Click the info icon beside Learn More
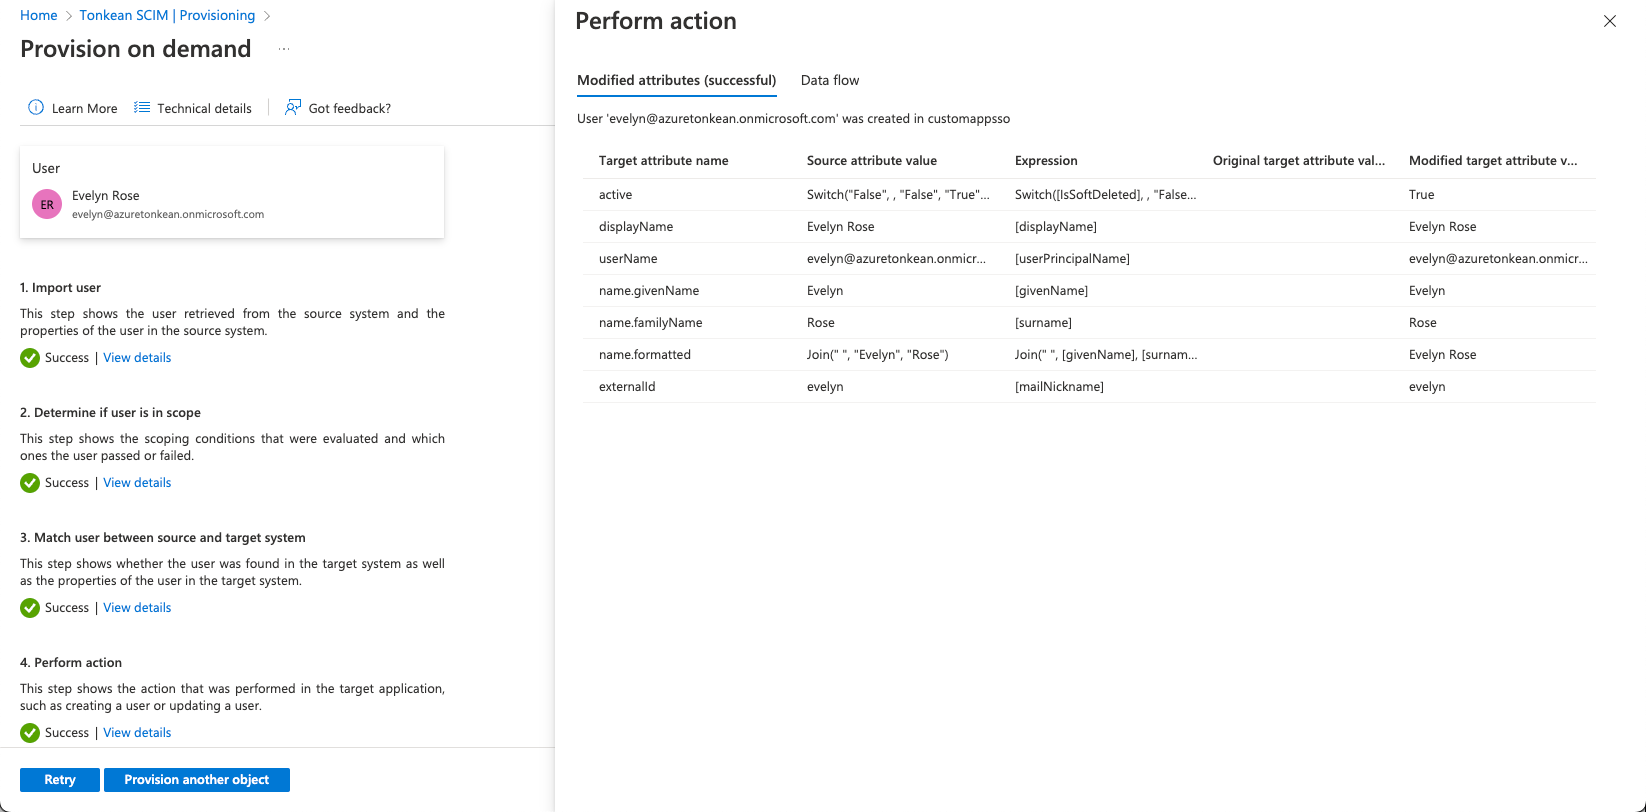The height and width of the screenshot is (812, 1646). 36,107
